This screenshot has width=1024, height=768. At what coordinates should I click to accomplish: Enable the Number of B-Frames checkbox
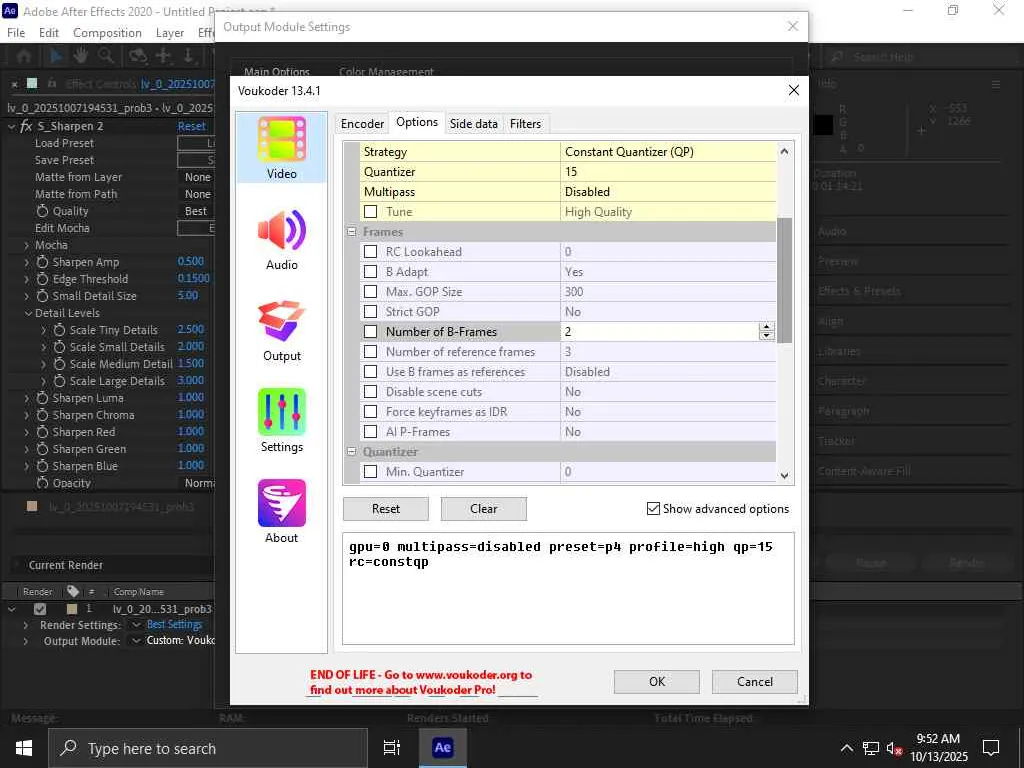370,332
